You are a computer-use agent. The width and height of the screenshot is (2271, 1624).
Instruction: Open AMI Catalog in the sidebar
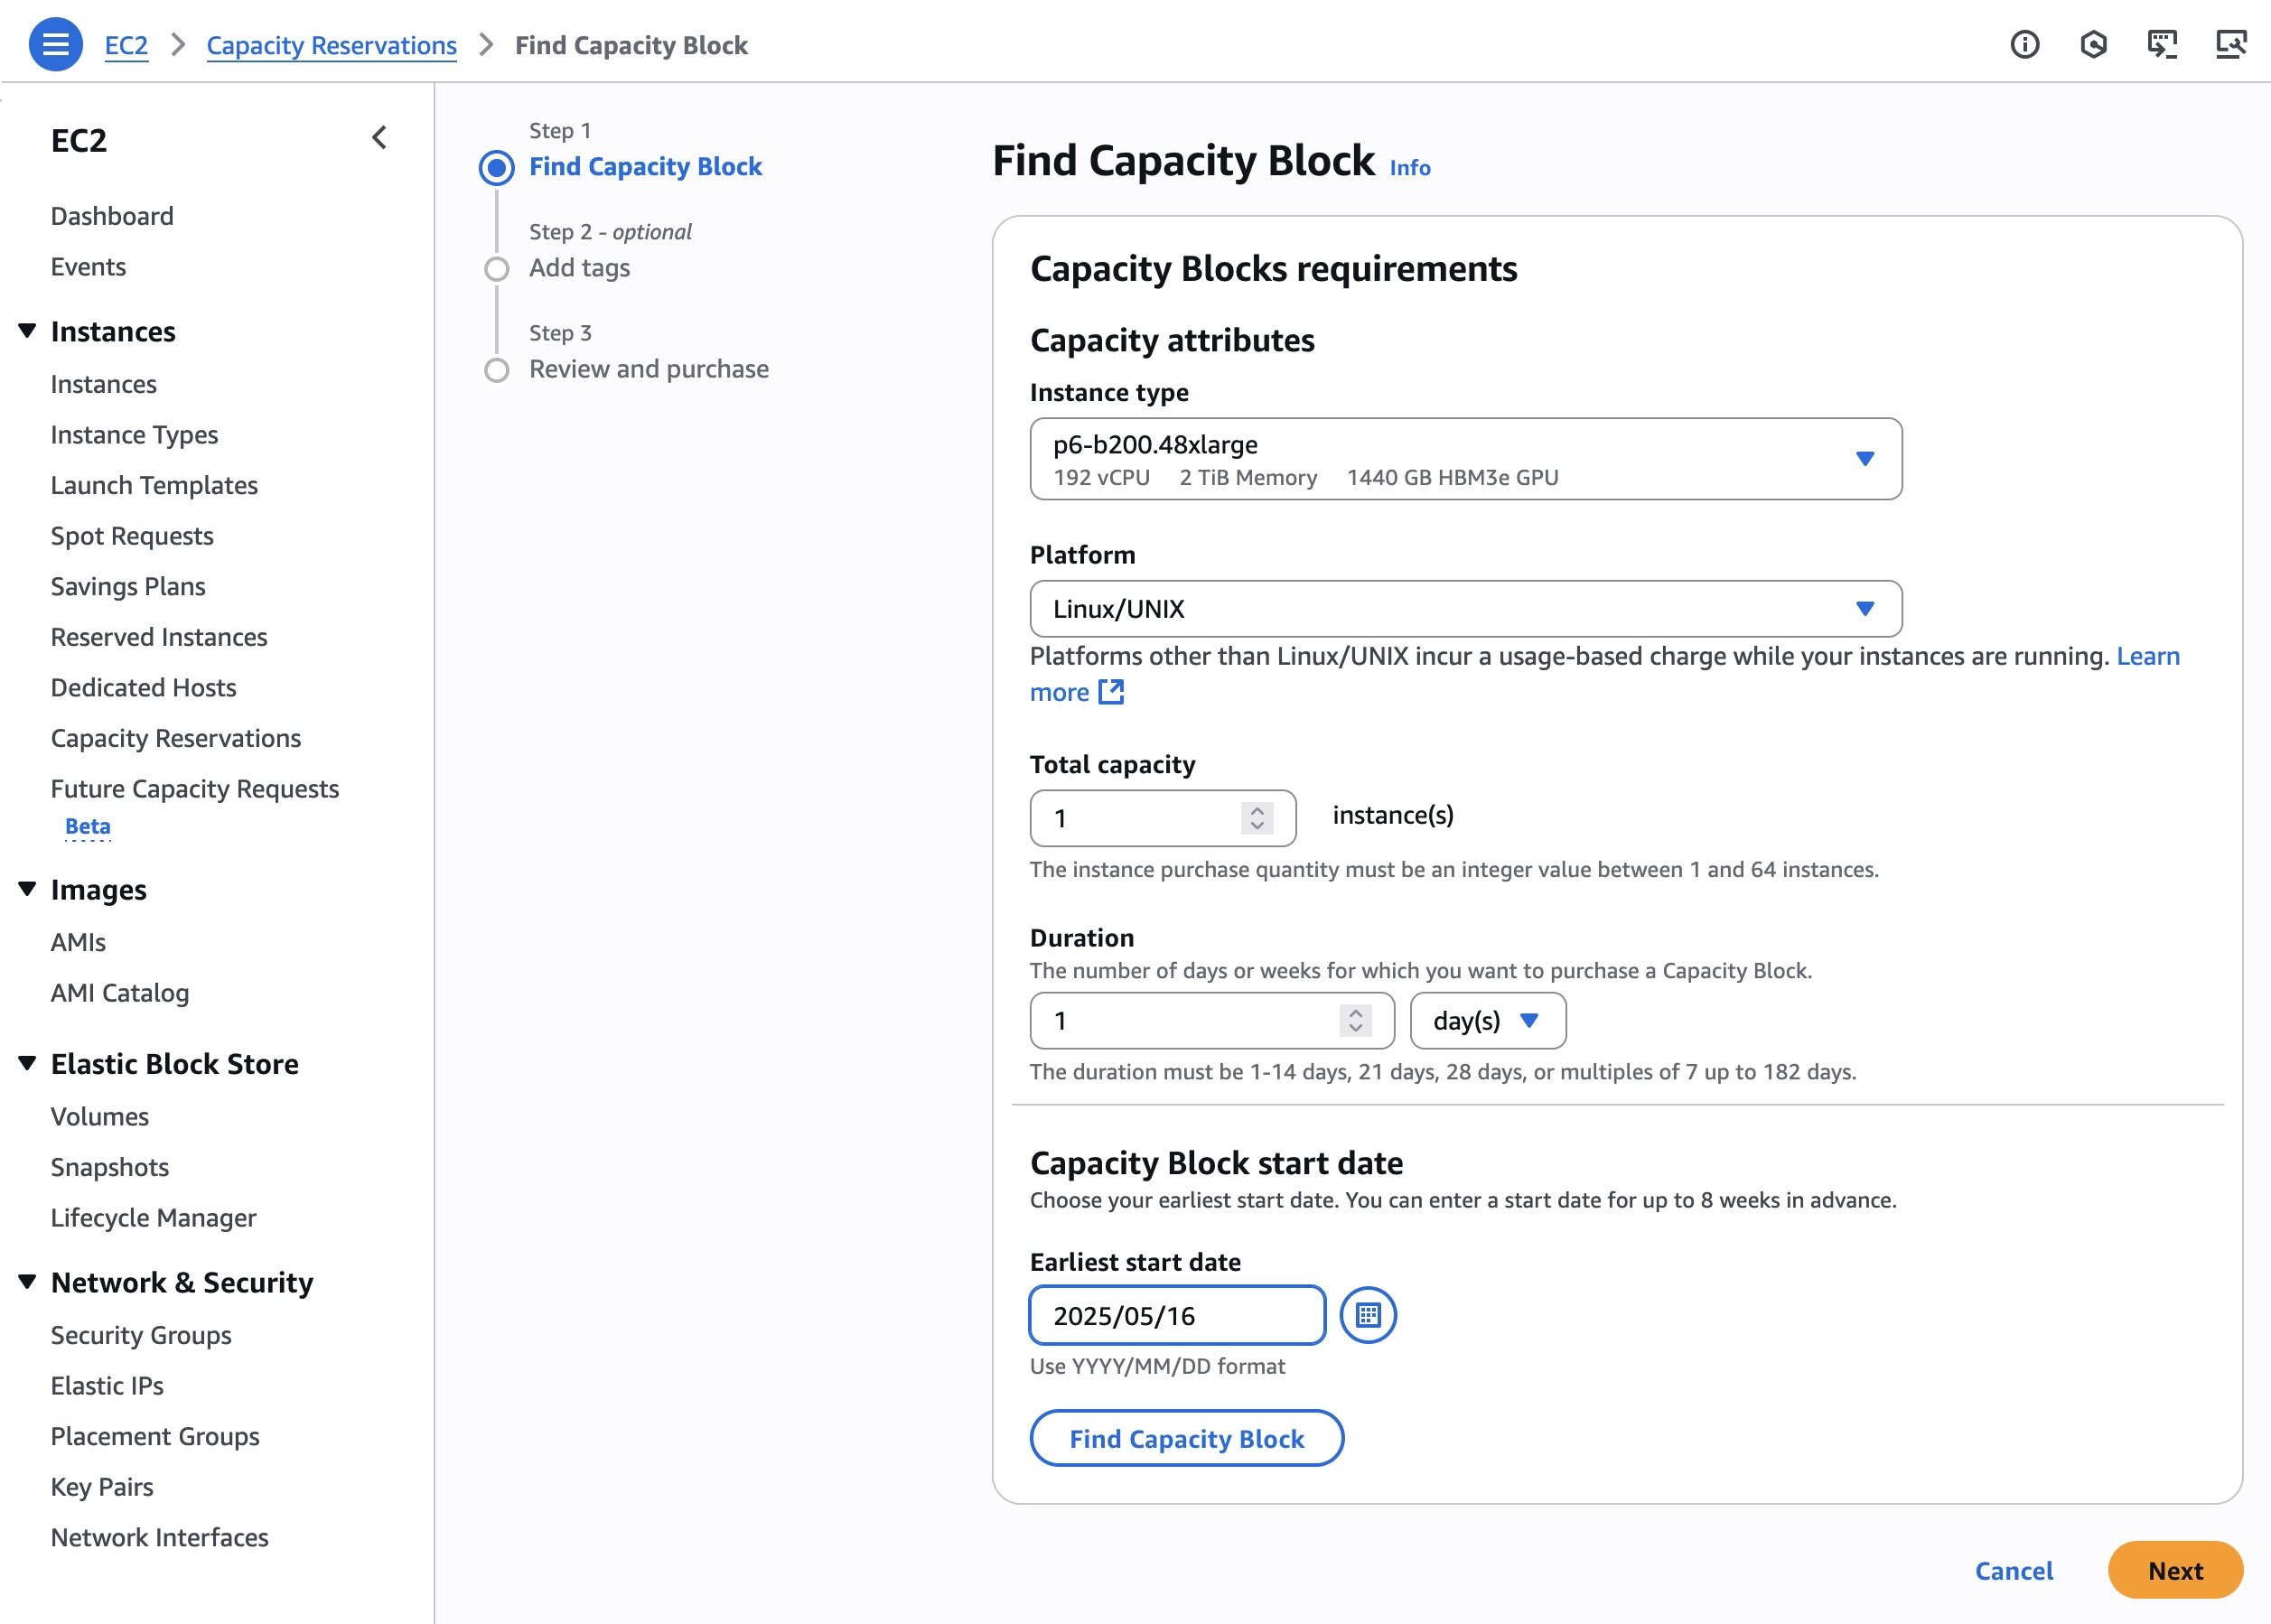click(120, 993)
